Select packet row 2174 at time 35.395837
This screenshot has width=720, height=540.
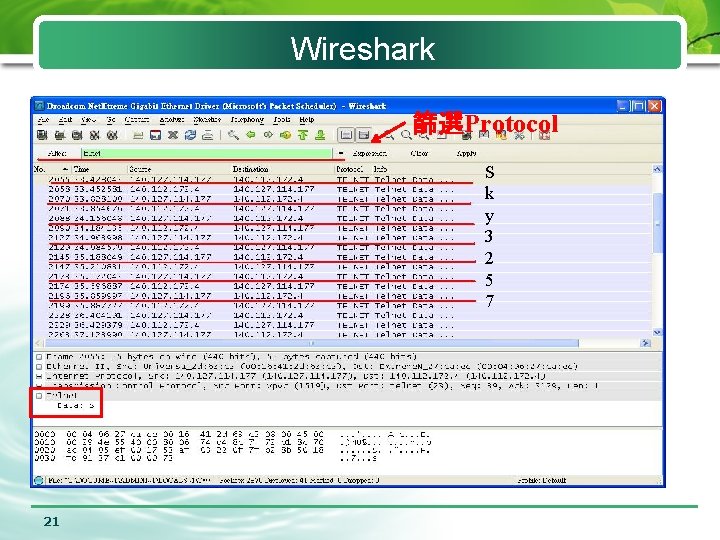point(342,286)
